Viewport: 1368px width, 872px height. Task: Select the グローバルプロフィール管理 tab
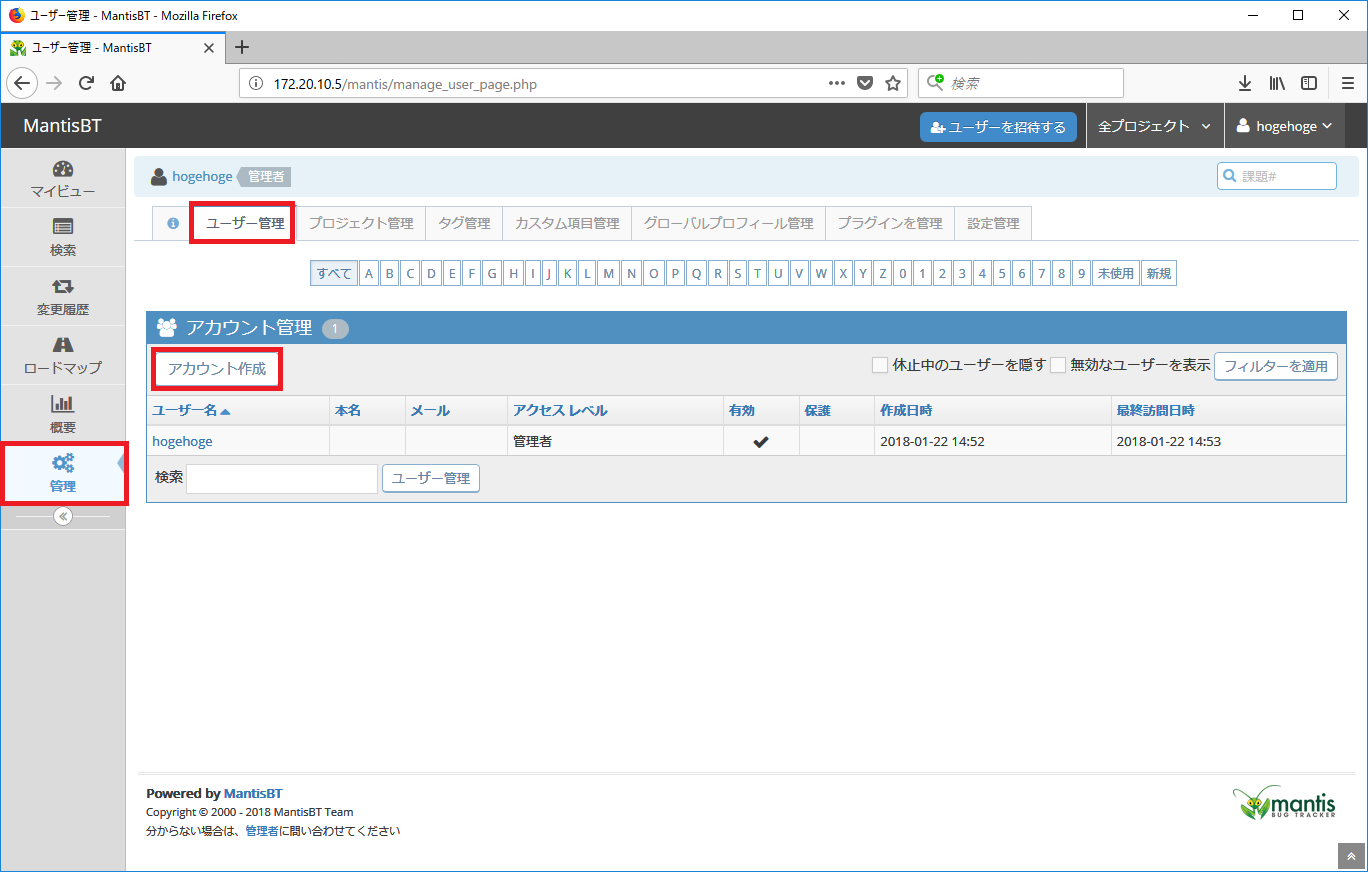(728, 223)
